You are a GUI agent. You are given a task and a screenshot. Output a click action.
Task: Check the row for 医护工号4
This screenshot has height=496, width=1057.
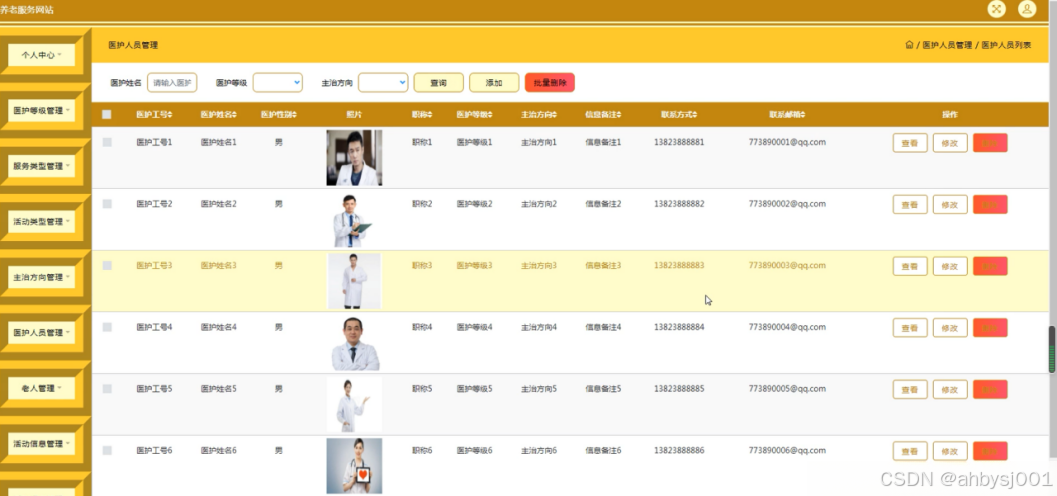pos(107,327)
